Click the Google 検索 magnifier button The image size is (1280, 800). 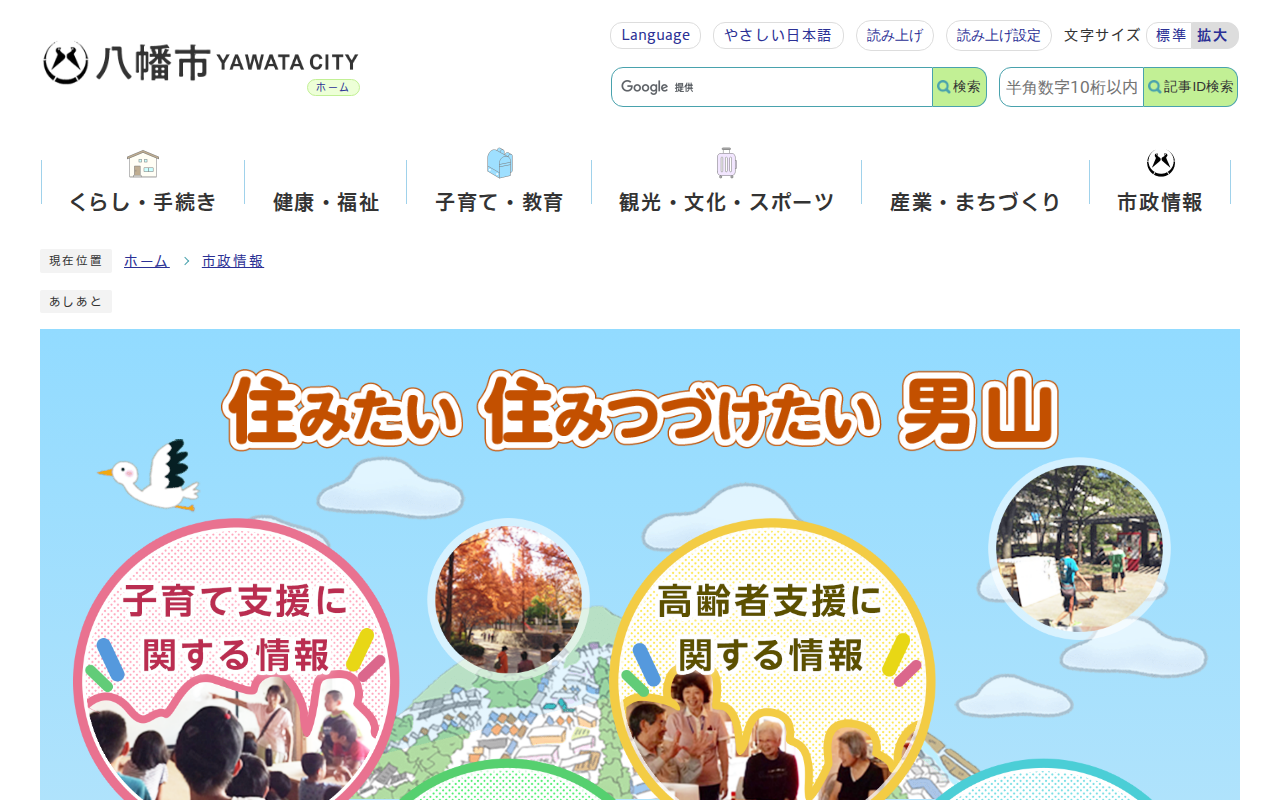959,87
